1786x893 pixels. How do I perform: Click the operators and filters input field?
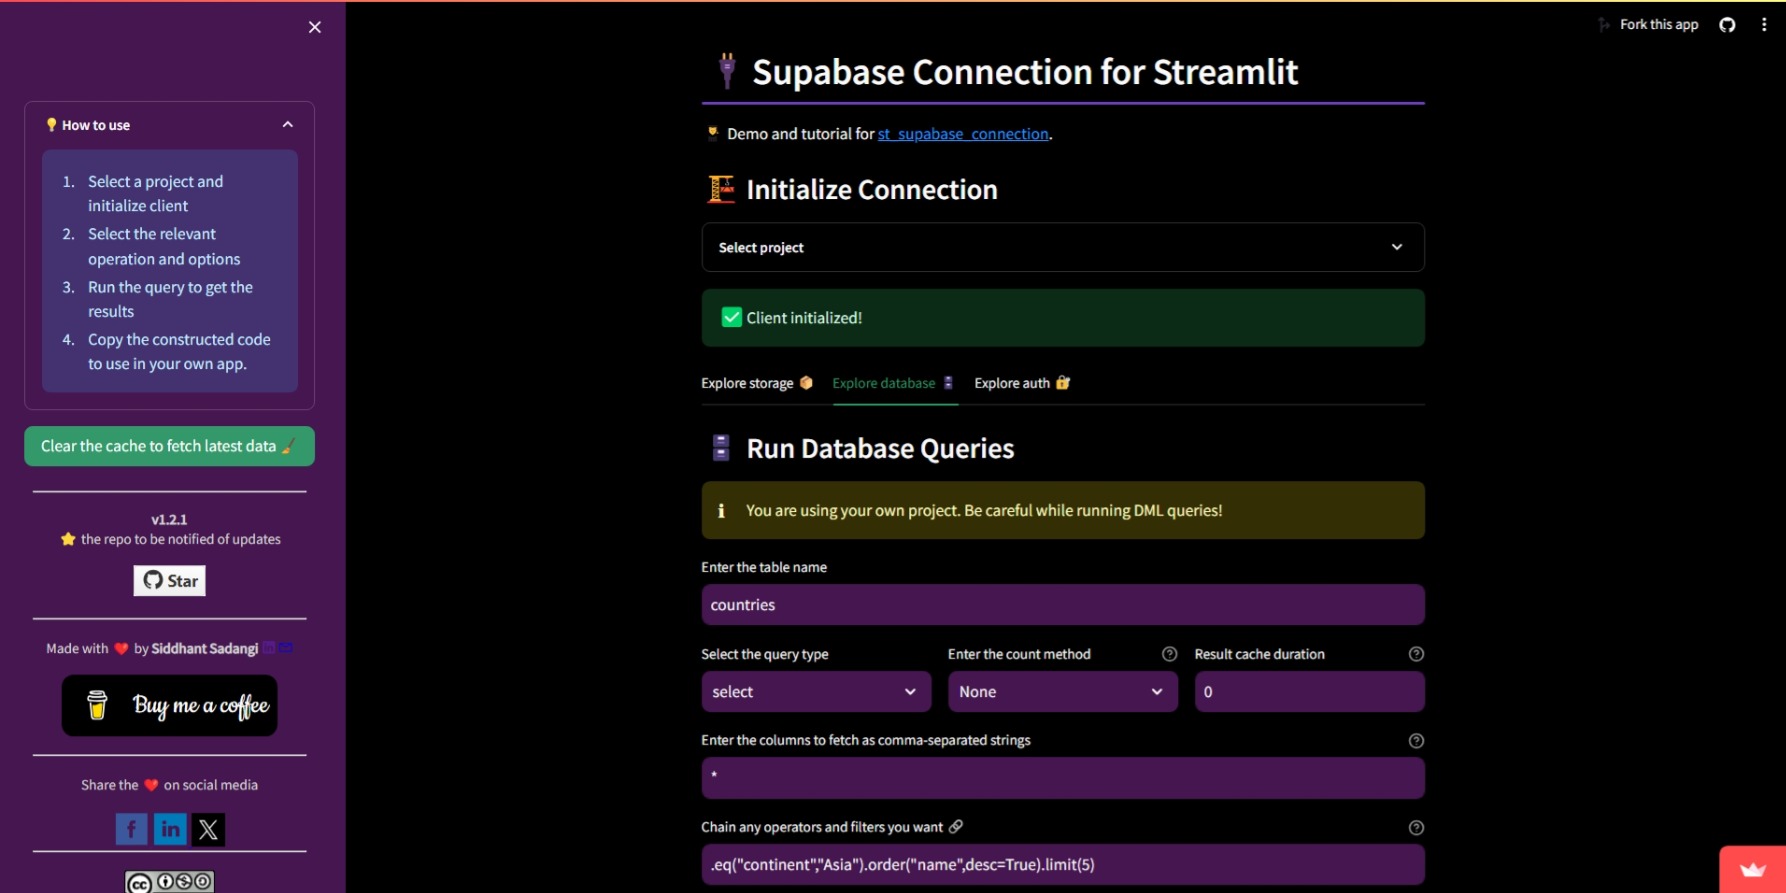click(1063, 865)
